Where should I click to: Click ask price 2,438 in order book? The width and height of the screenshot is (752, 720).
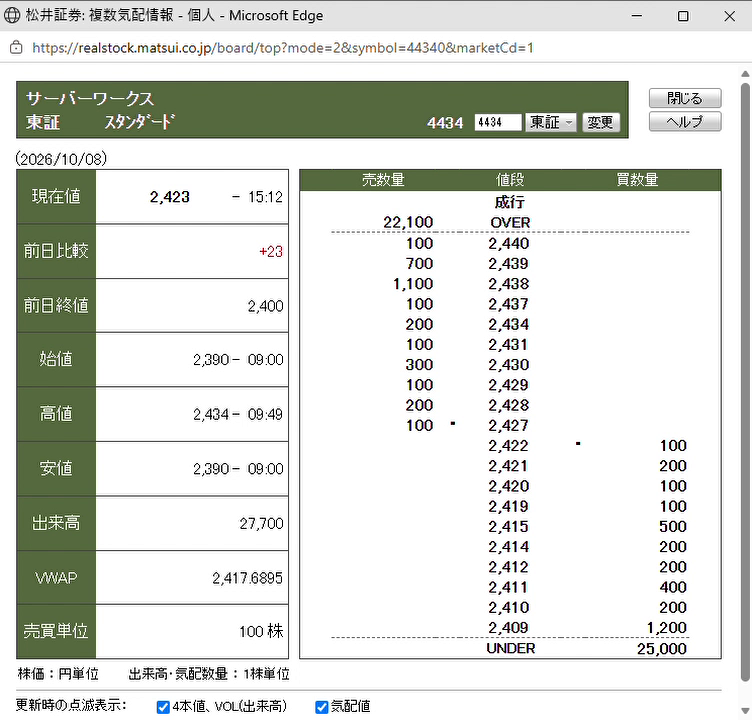[508, 284]
